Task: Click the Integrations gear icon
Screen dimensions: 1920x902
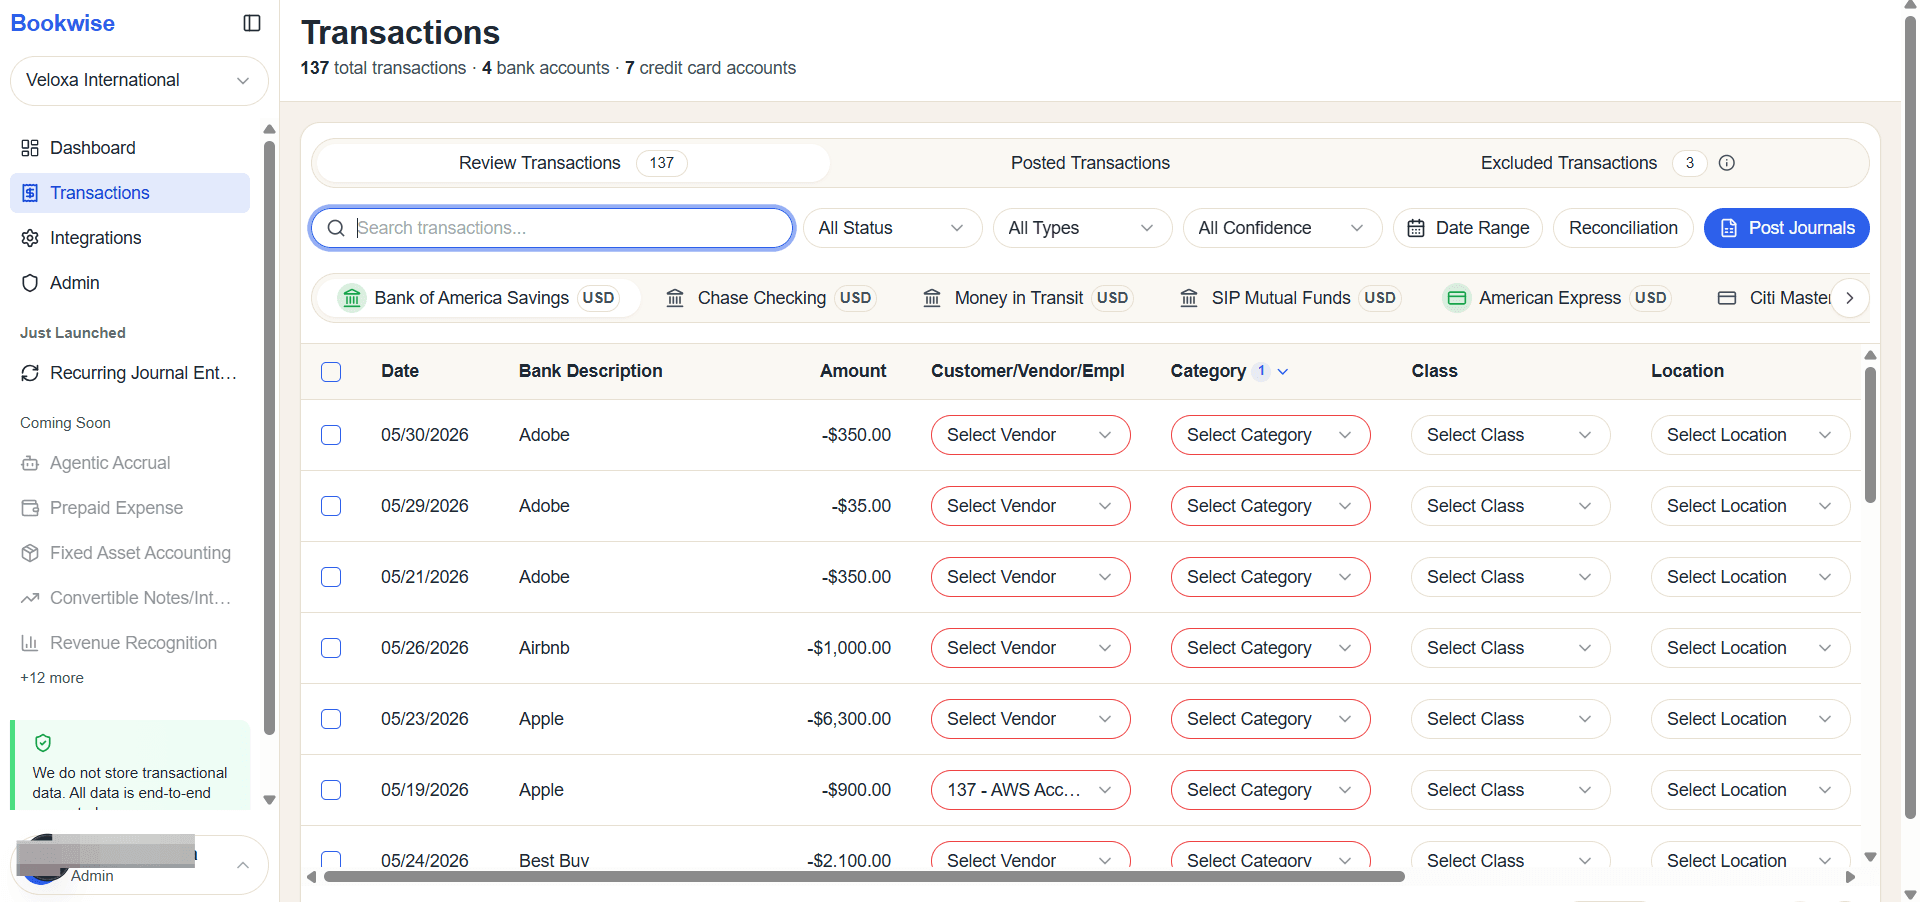Action: coord(30,238)
